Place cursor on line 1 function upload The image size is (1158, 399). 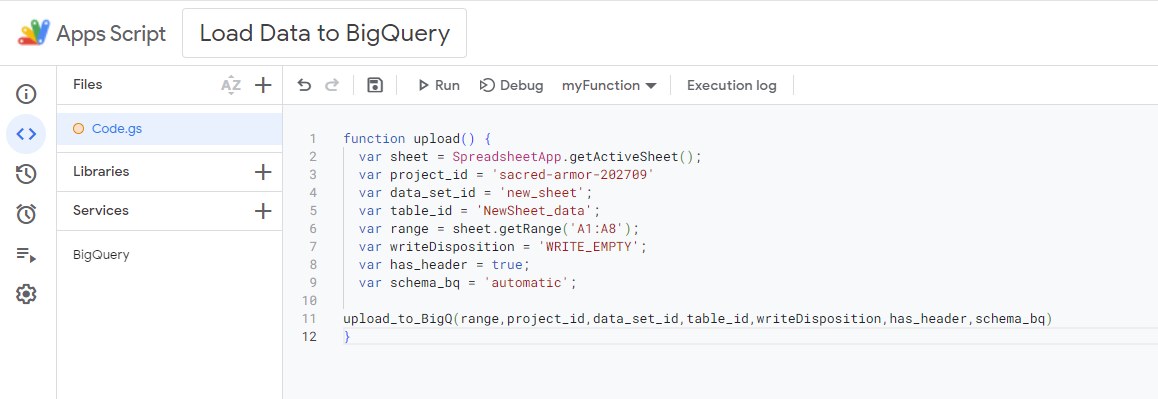click(417, 138)
